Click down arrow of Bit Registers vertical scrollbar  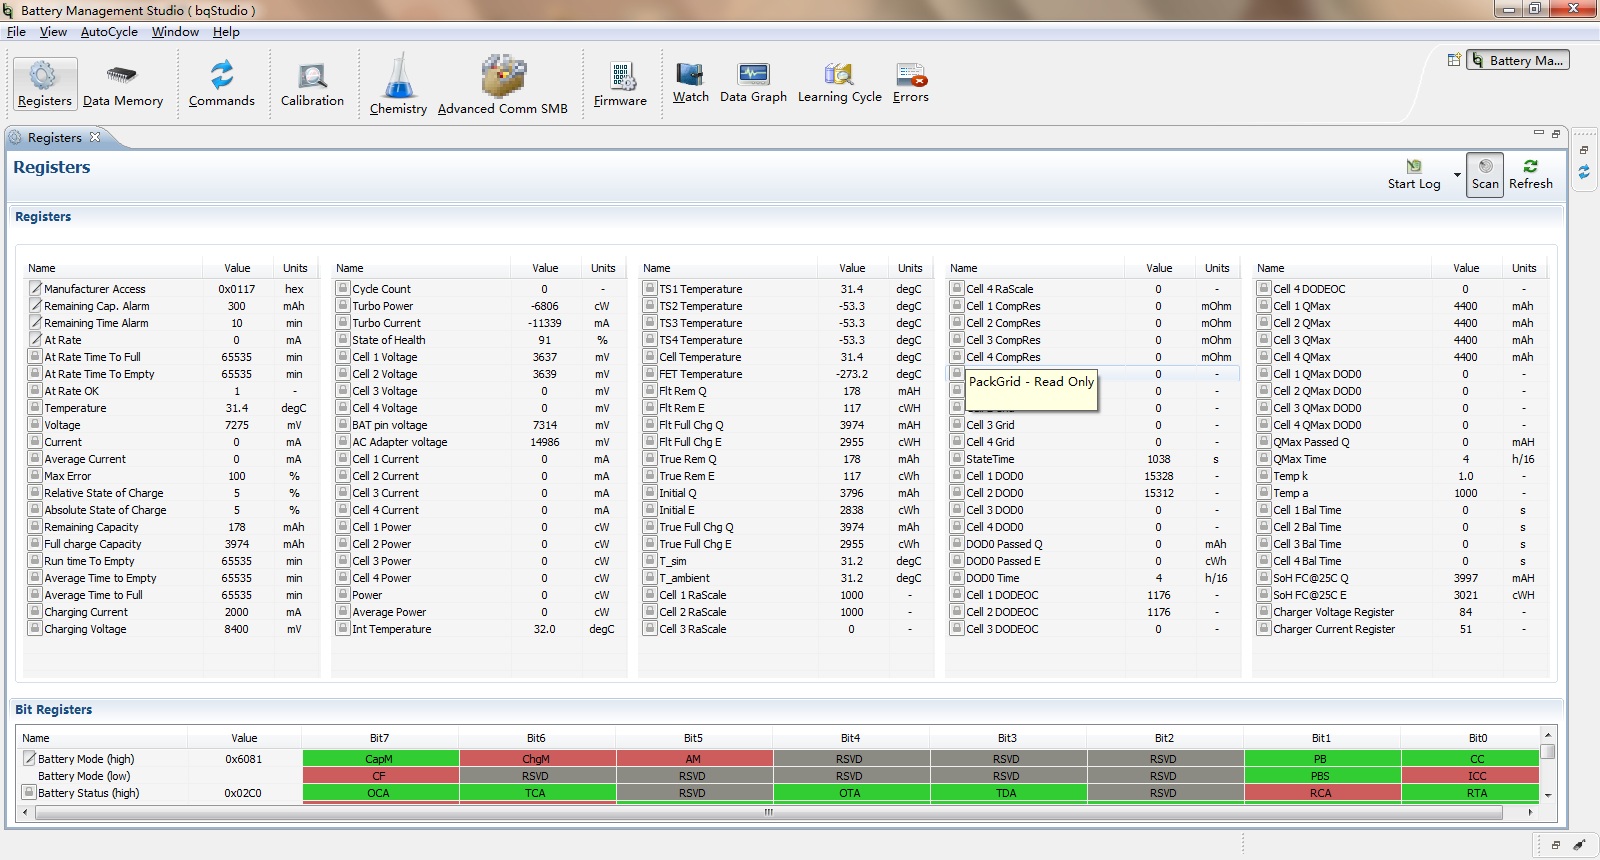(x=1548, y=795)
